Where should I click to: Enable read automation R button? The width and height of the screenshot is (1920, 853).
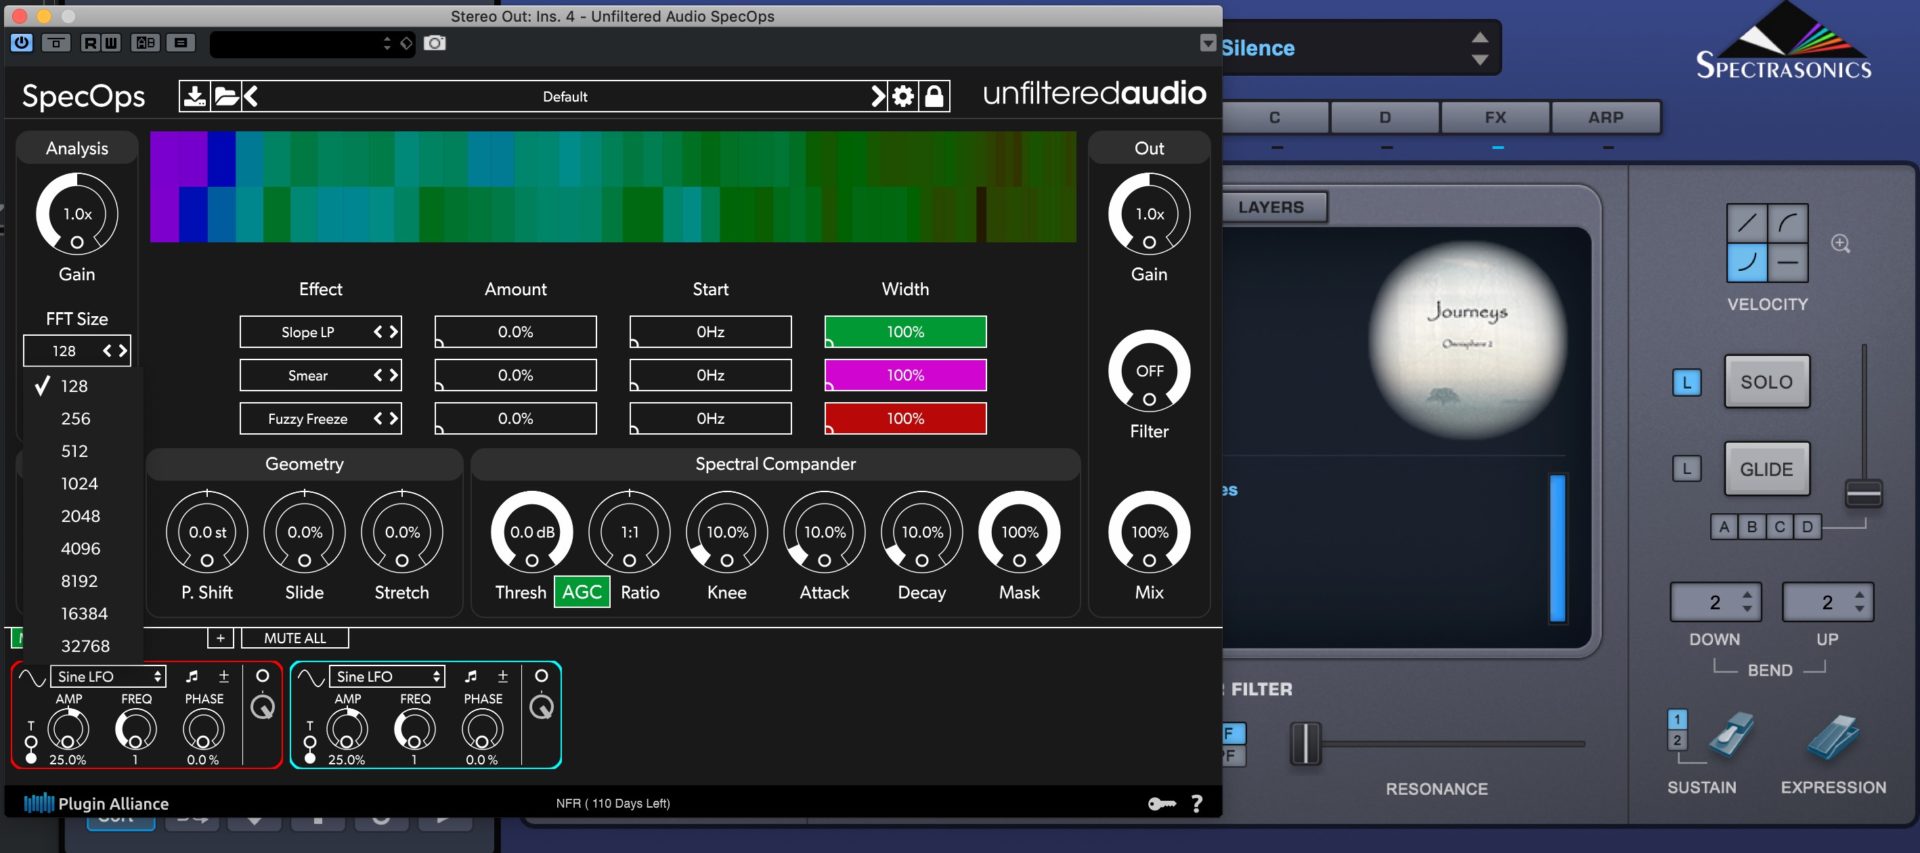point(90,43)
